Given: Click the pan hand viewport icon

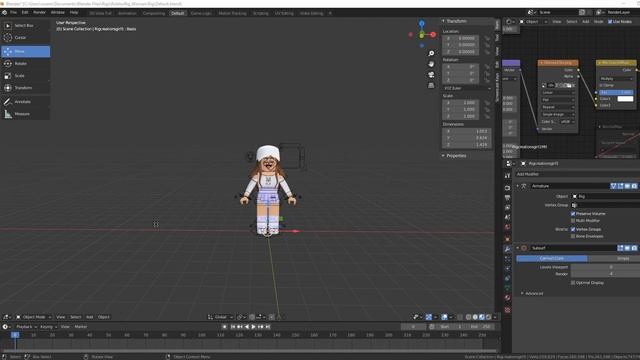Looking at the screenshot, I should [x=431, y=64].
